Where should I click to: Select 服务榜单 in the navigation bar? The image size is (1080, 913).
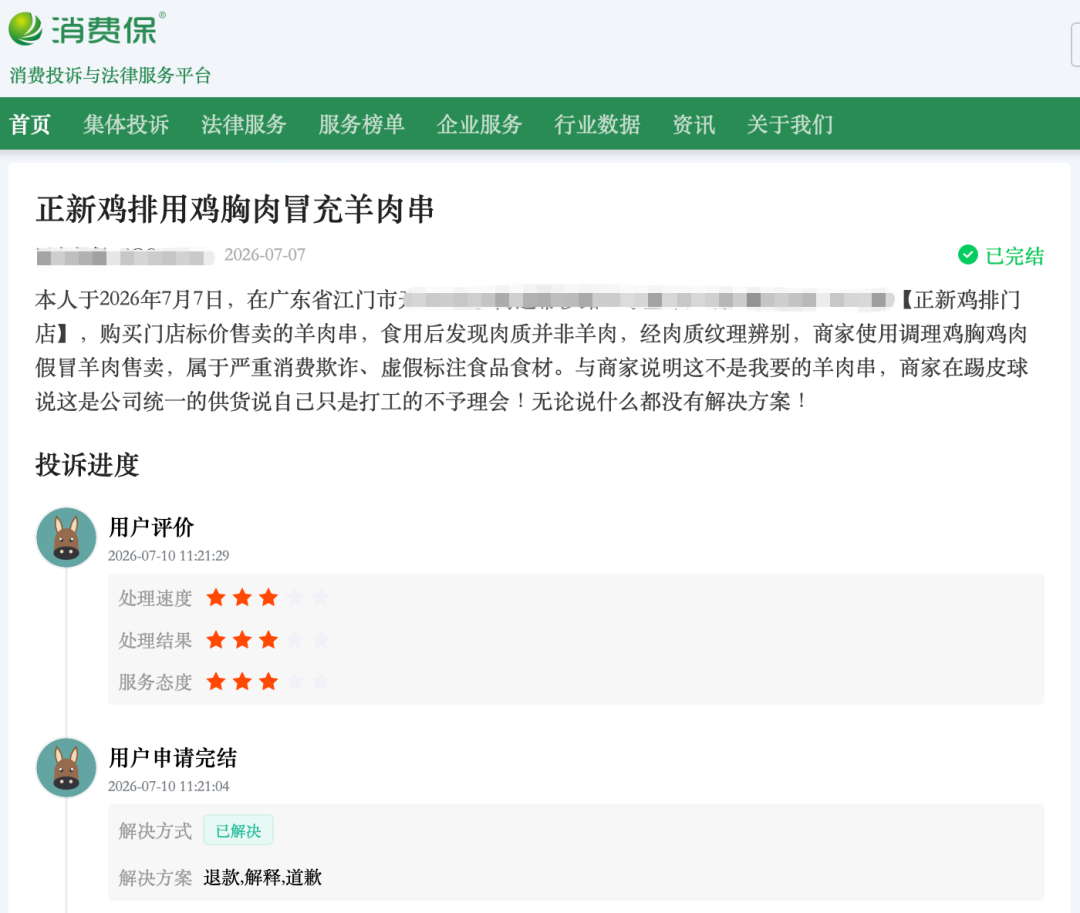pos(362,125)
